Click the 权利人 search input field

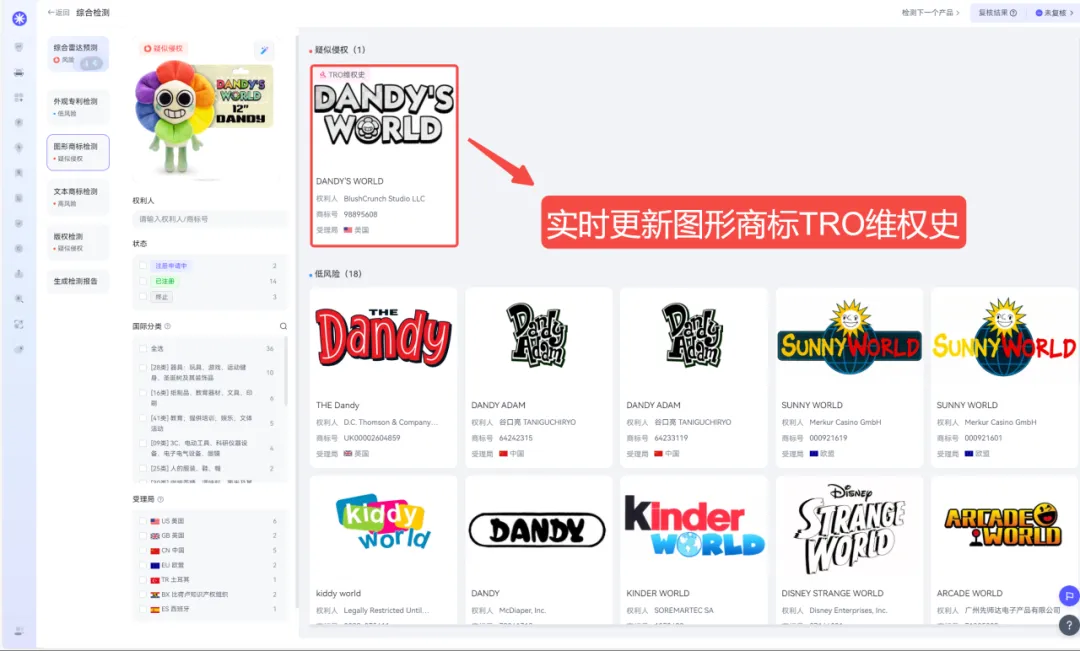point(210,219)
